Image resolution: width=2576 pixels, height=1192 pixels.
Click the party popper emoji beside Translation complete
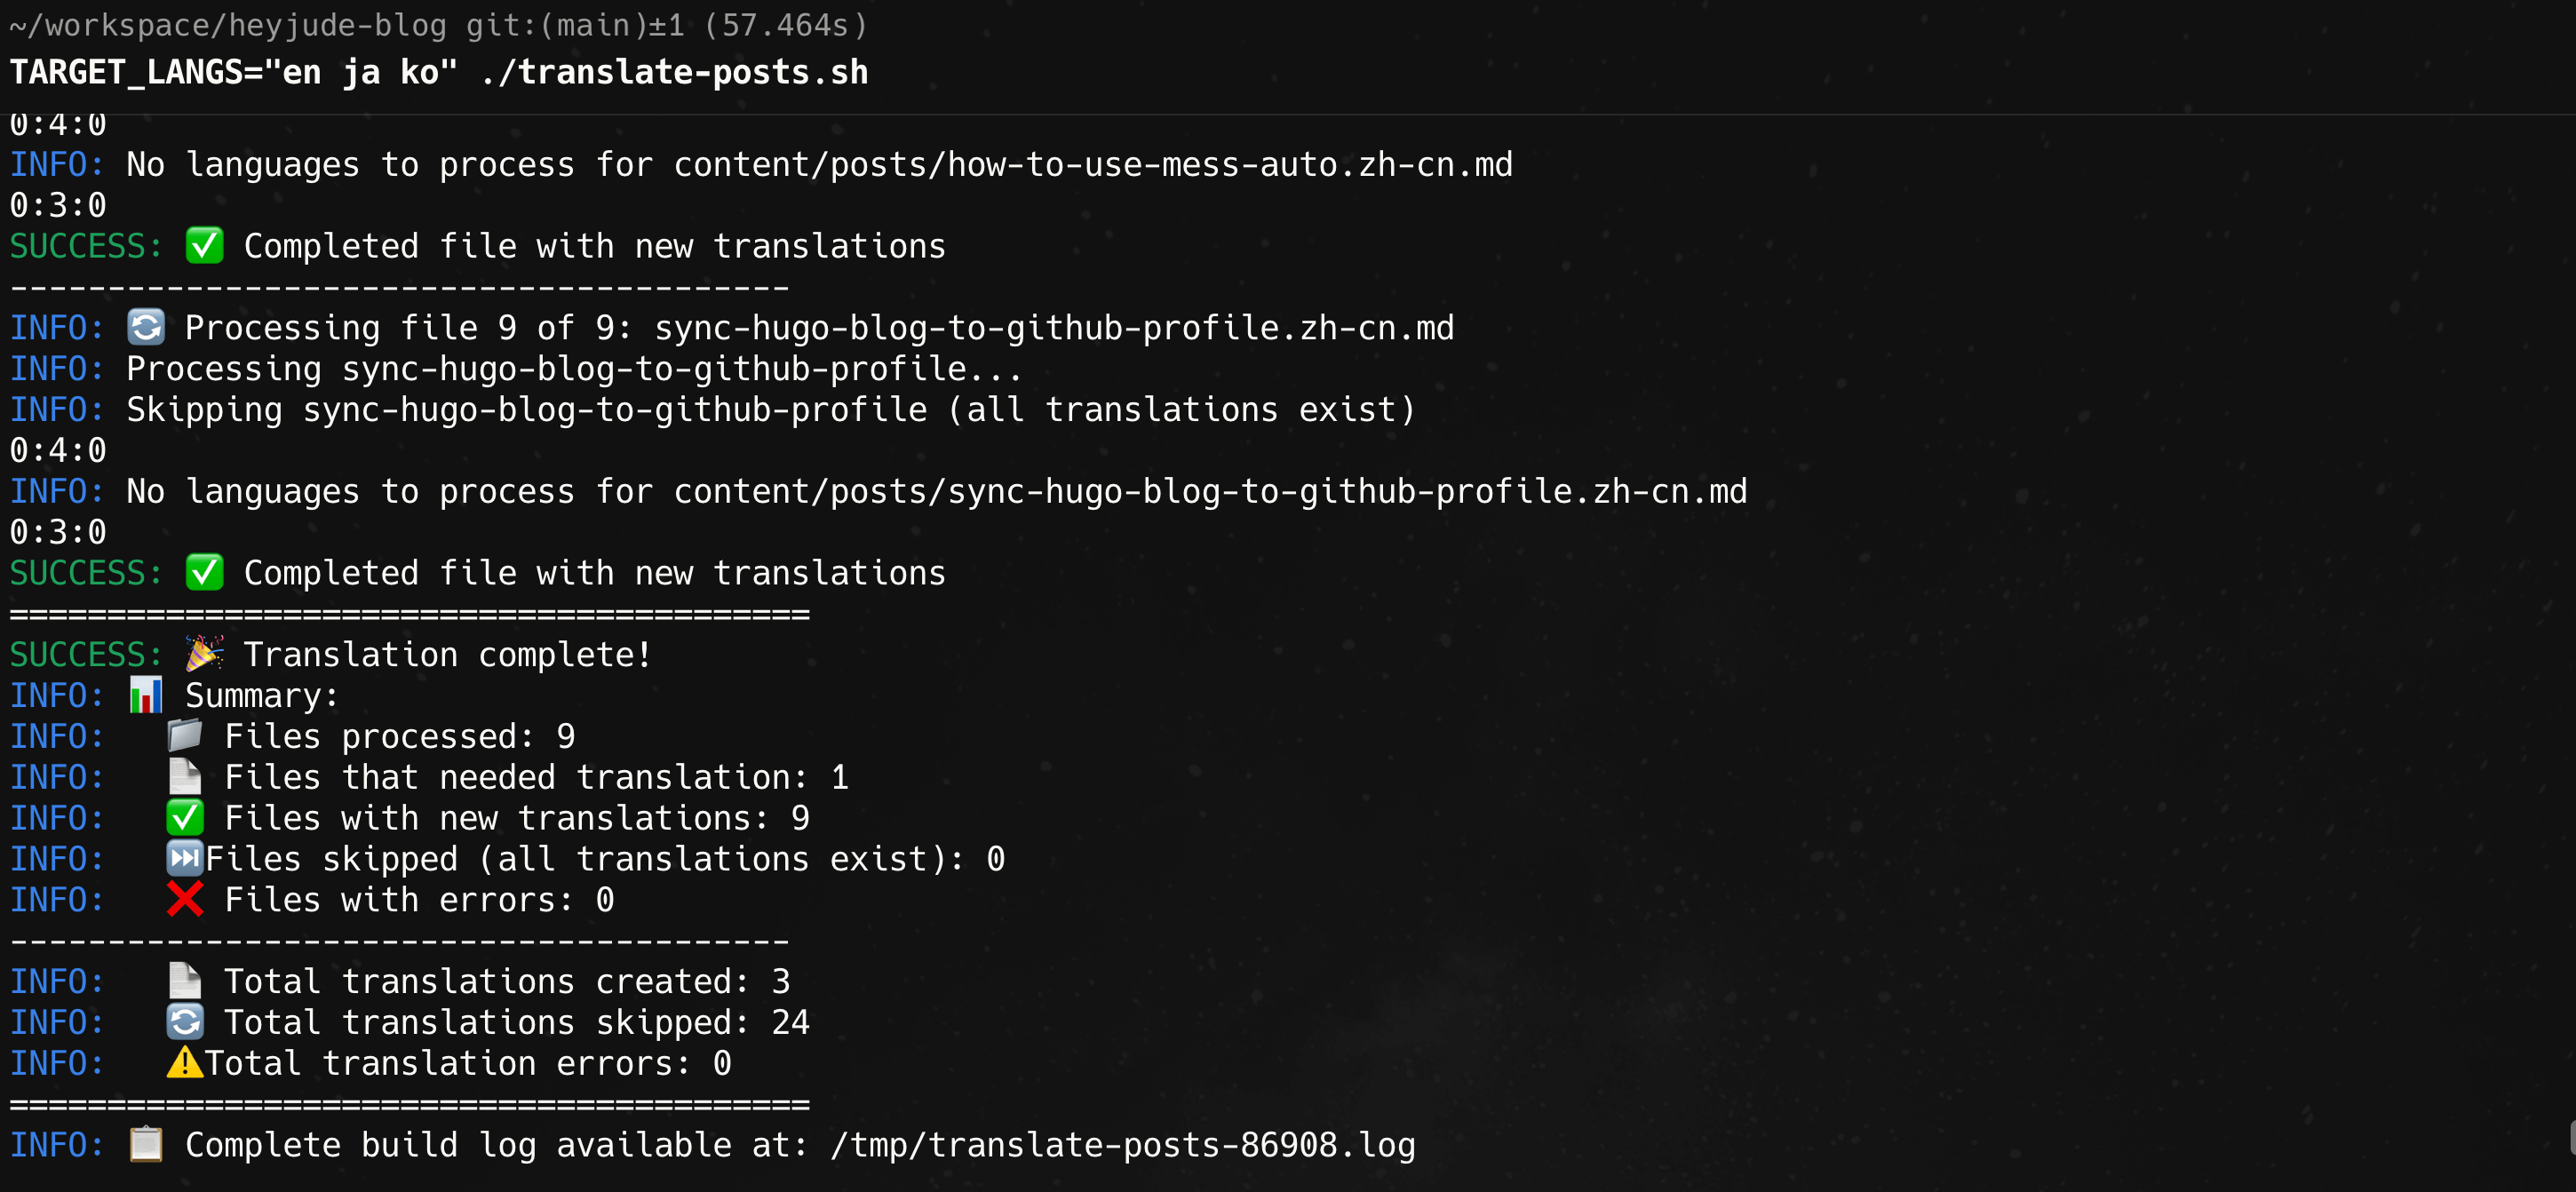point(204,654)
